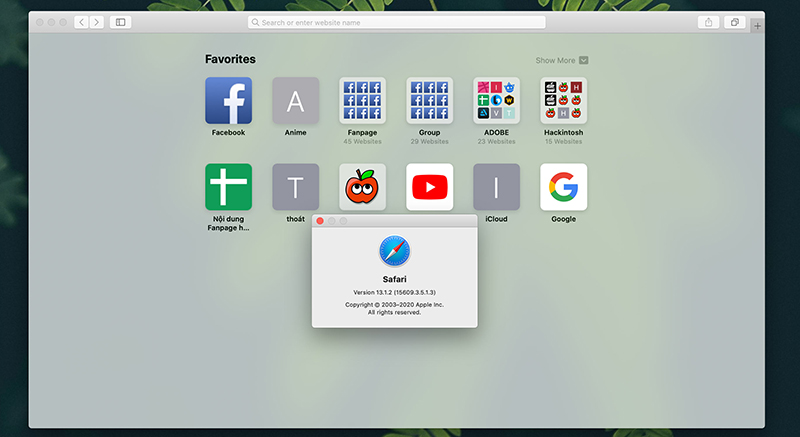800x437 pixels.
Task: Open the Anime favorite tile
Action: coord(295,100)
